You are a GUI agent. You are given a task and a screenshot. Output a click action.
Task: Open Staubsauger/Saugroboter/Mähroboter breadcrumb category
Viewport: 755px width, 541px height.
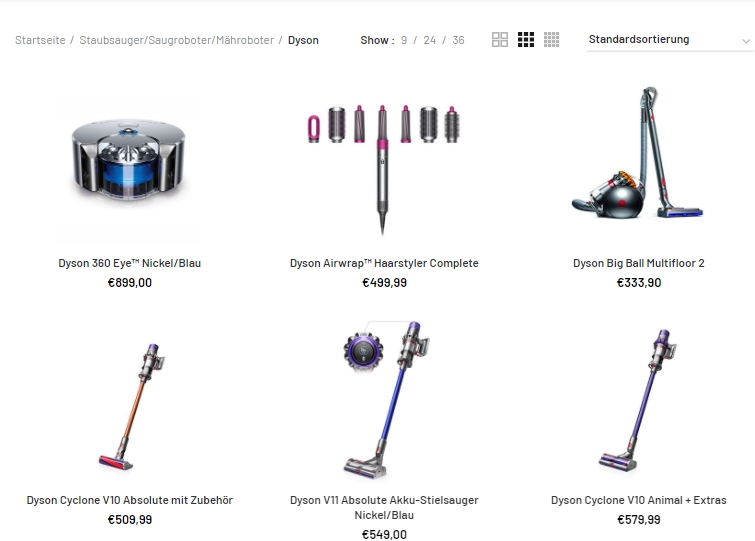coord(176,40)
